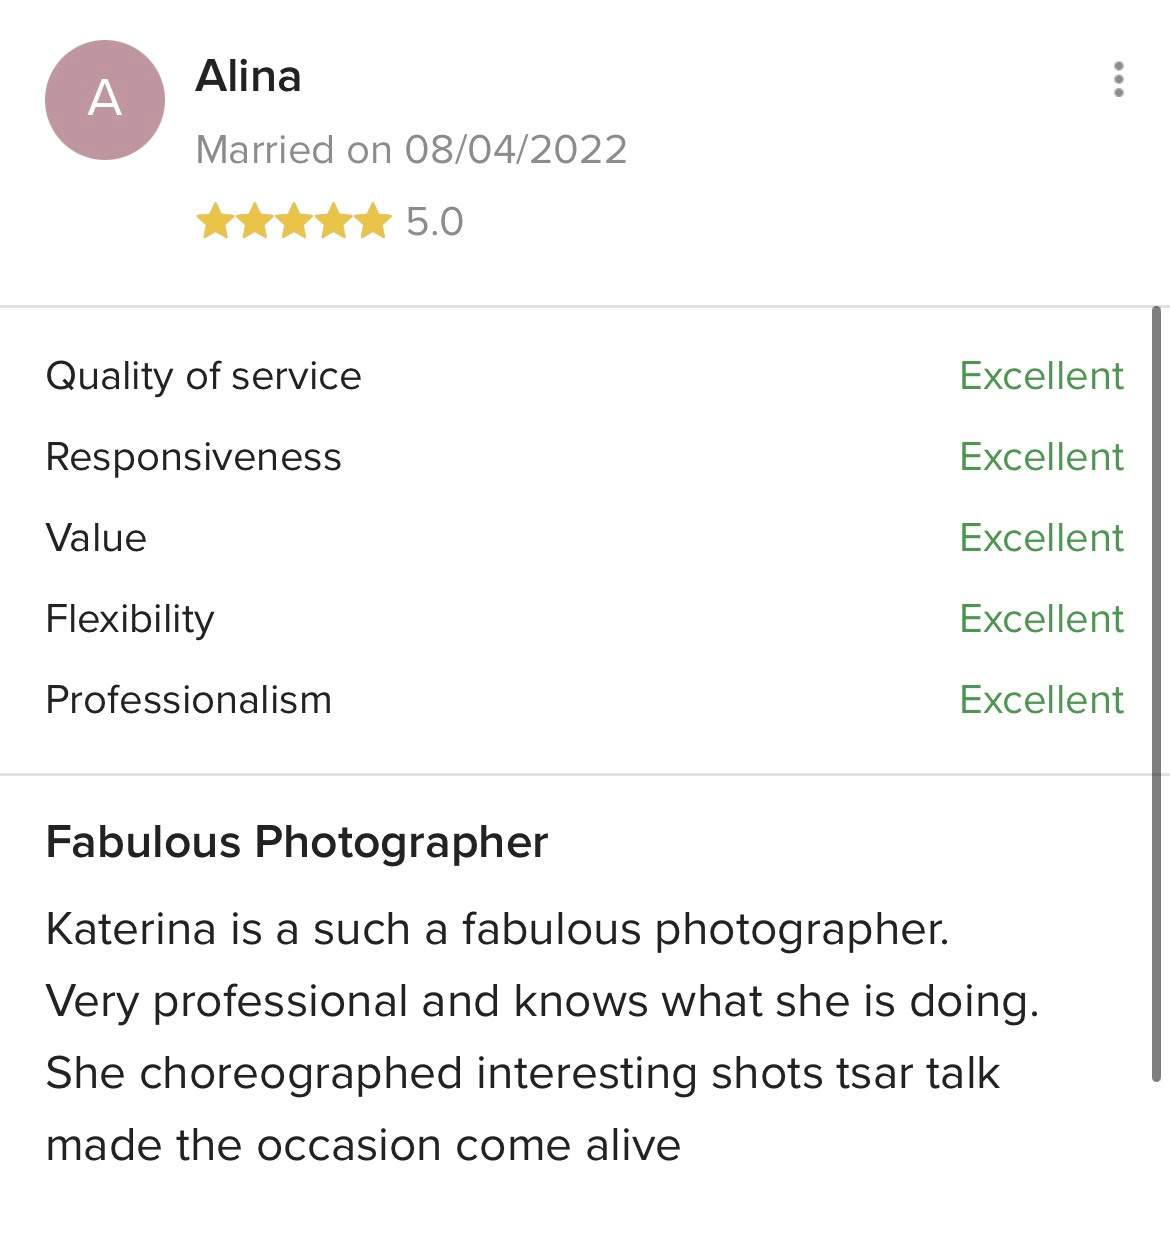Click the 5.0 rating score label

[x=433, y=222]
